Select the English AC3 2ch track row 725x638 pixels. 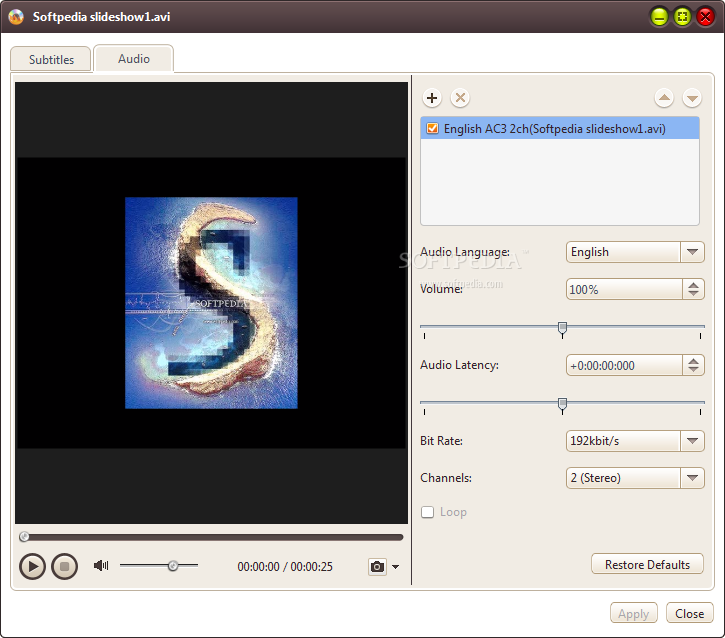coord(560,129)
